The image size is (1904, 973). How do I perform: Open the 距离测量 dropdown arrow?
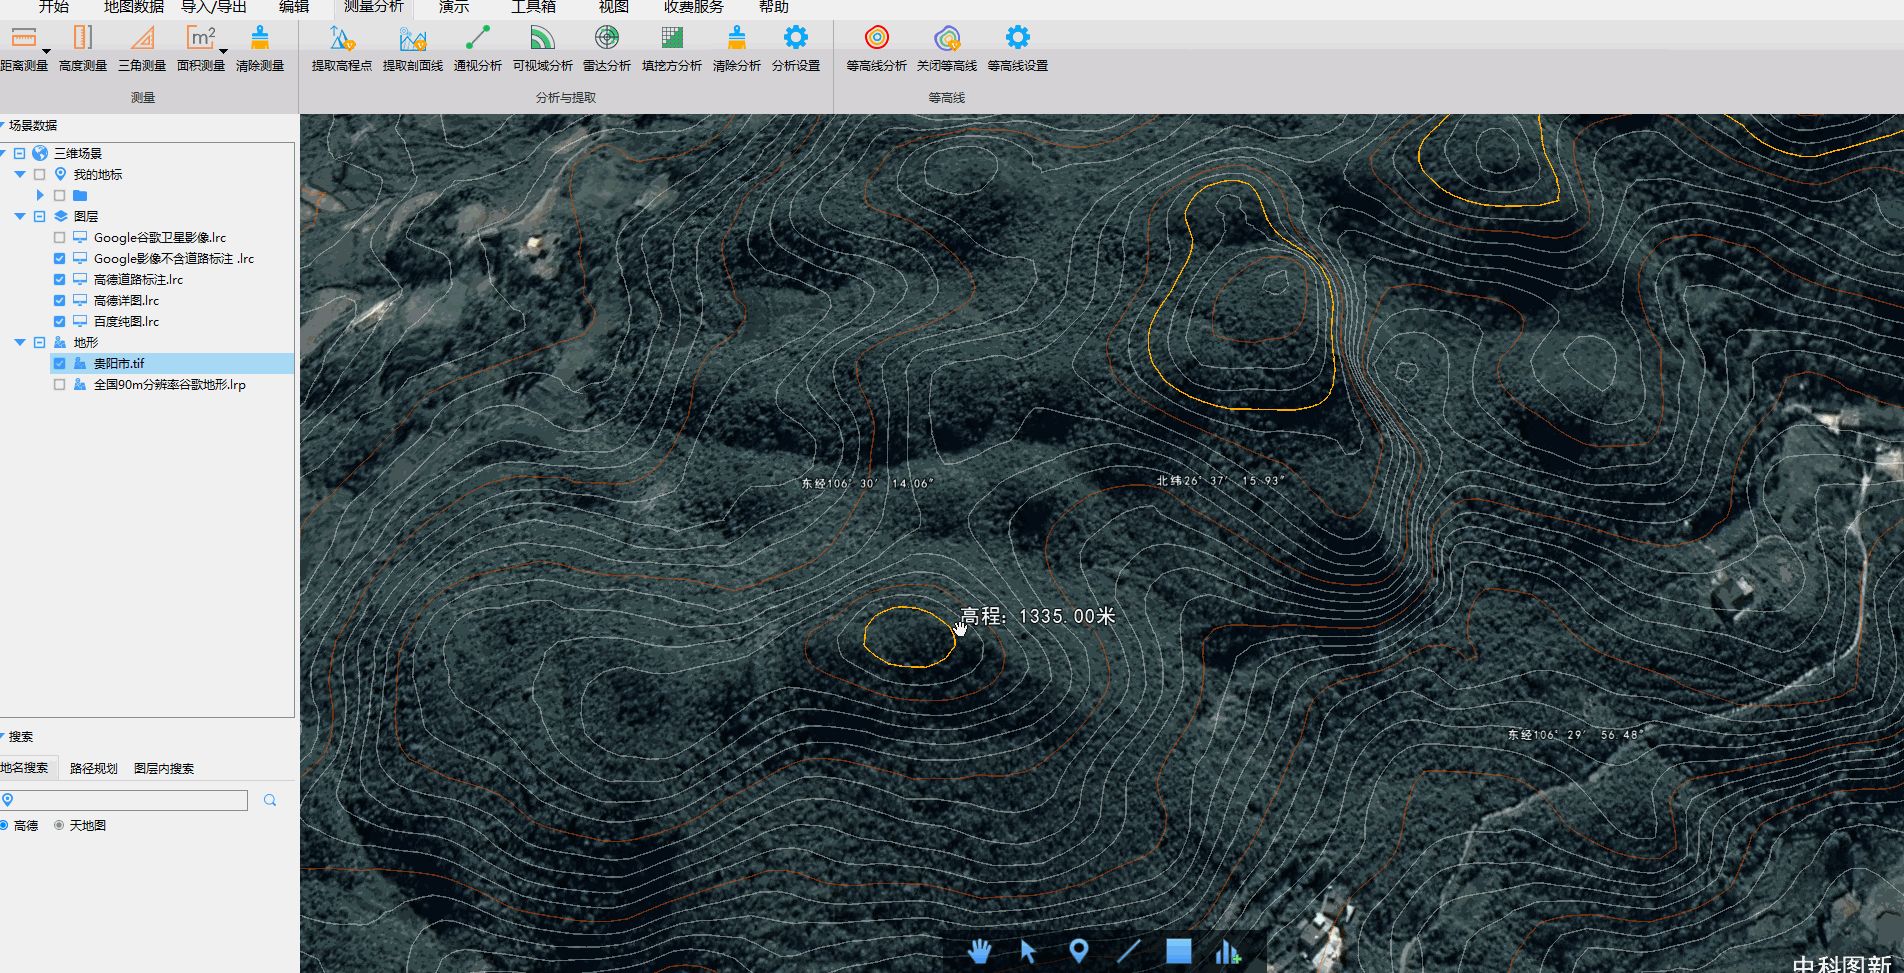point(46,51)
